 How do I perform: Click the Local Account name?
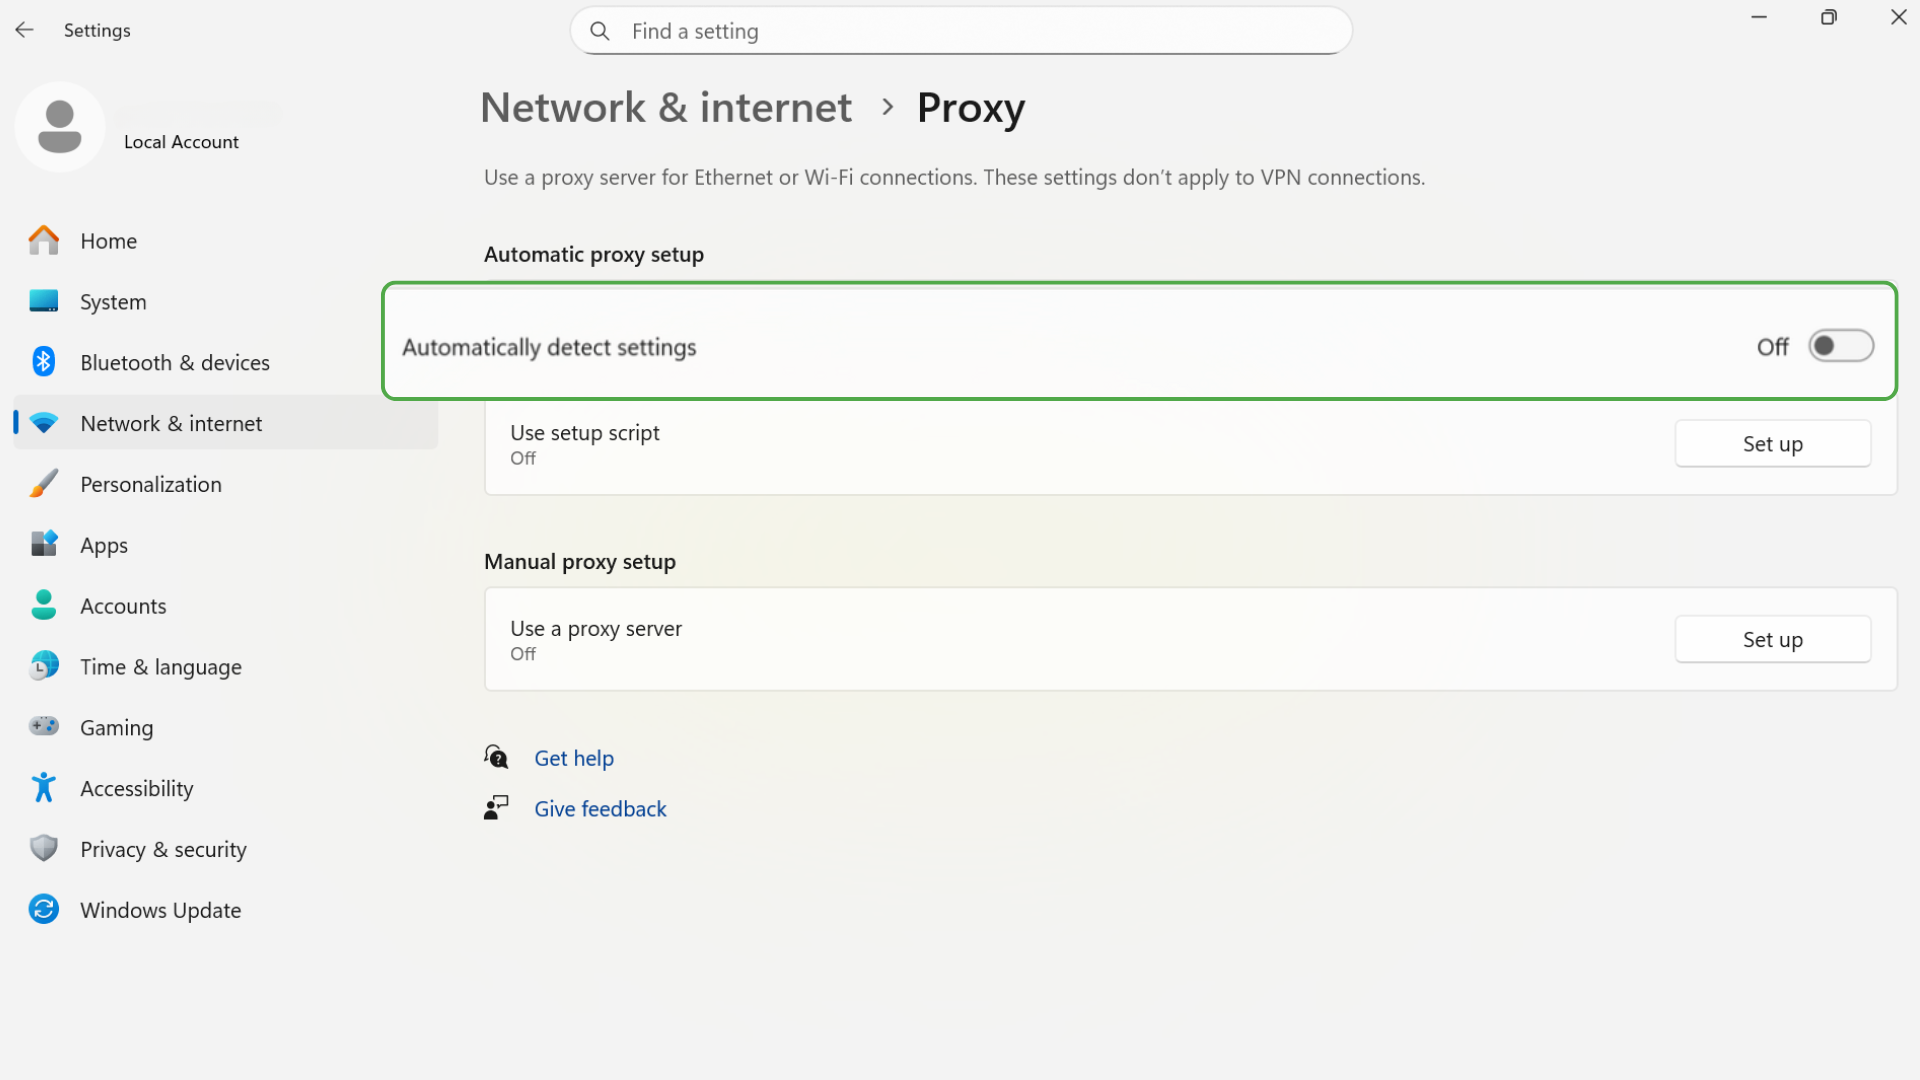click(x=181, y=142)
